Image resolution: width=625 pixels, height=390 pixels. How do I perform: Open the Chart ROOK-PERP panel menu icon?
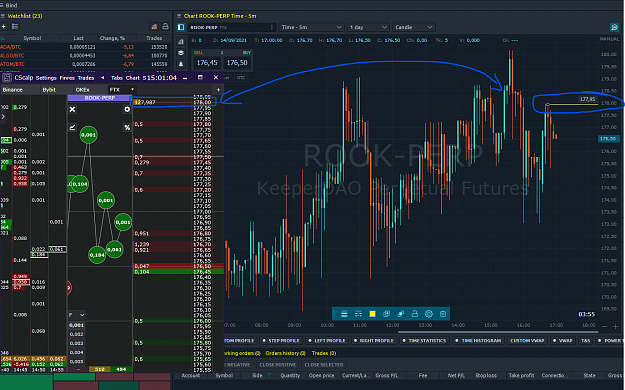point(179,16)
